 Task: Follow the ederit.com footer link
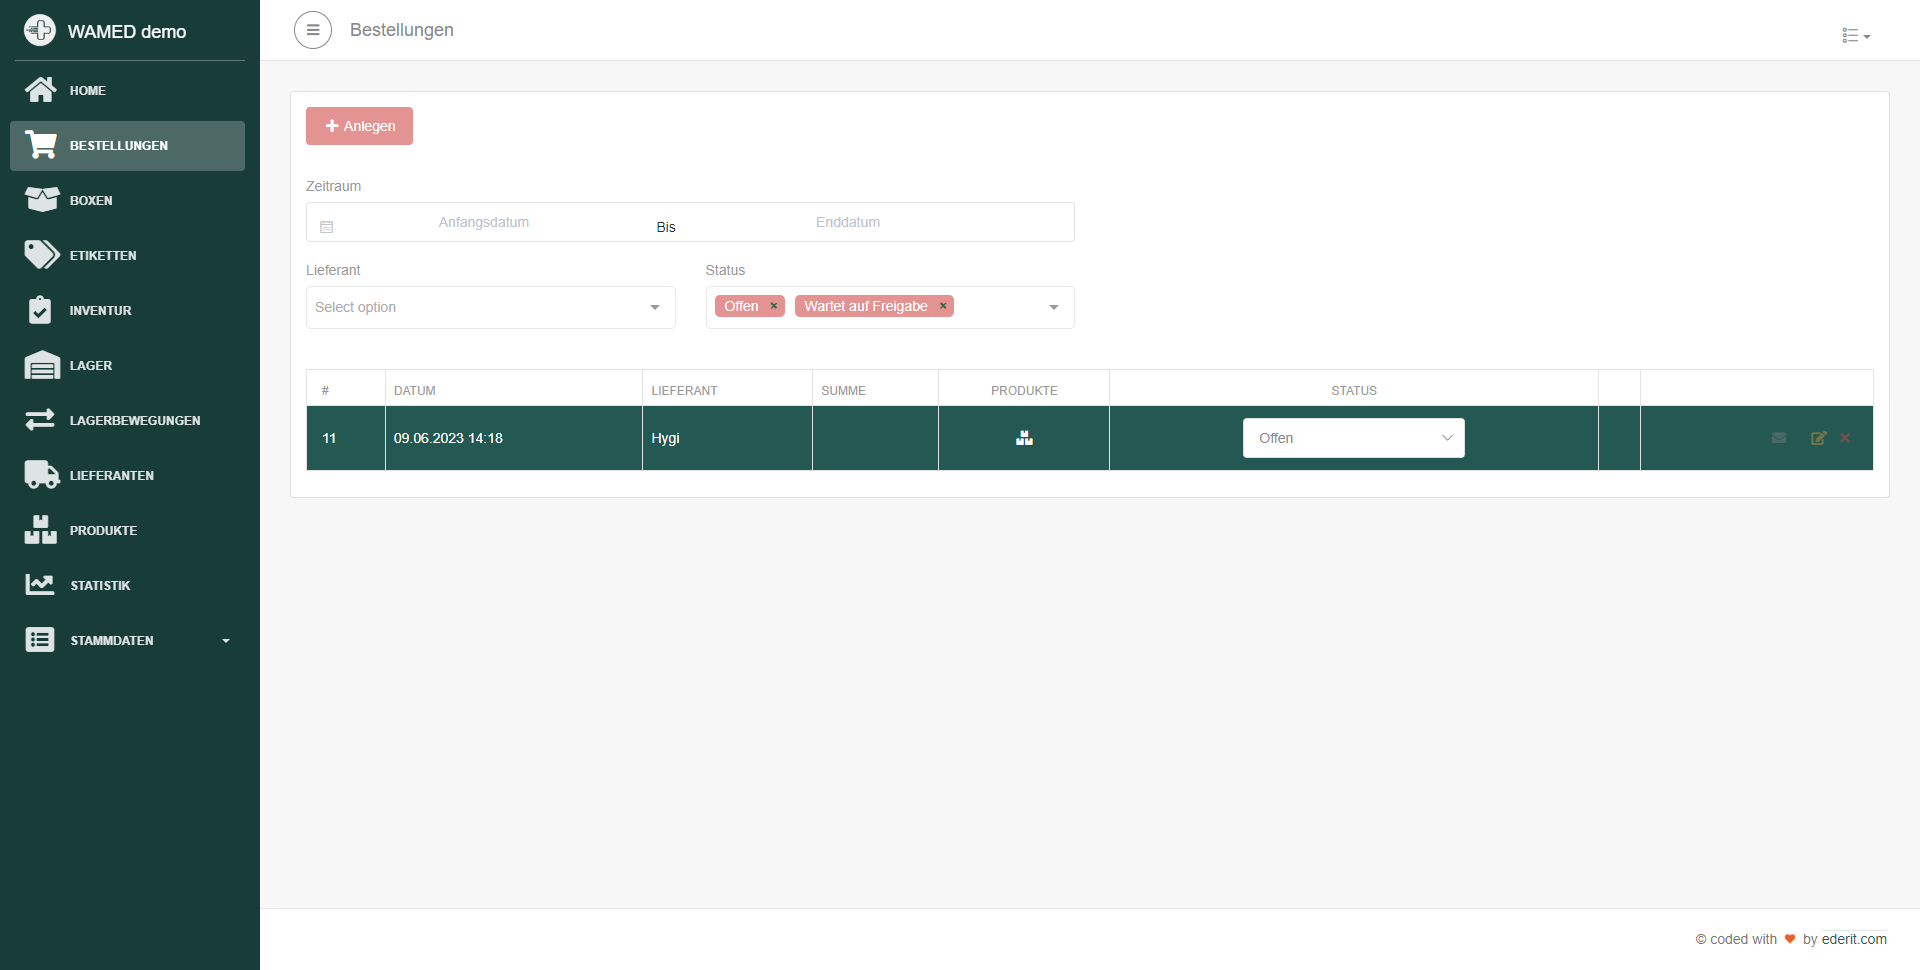pos(1854,939)
